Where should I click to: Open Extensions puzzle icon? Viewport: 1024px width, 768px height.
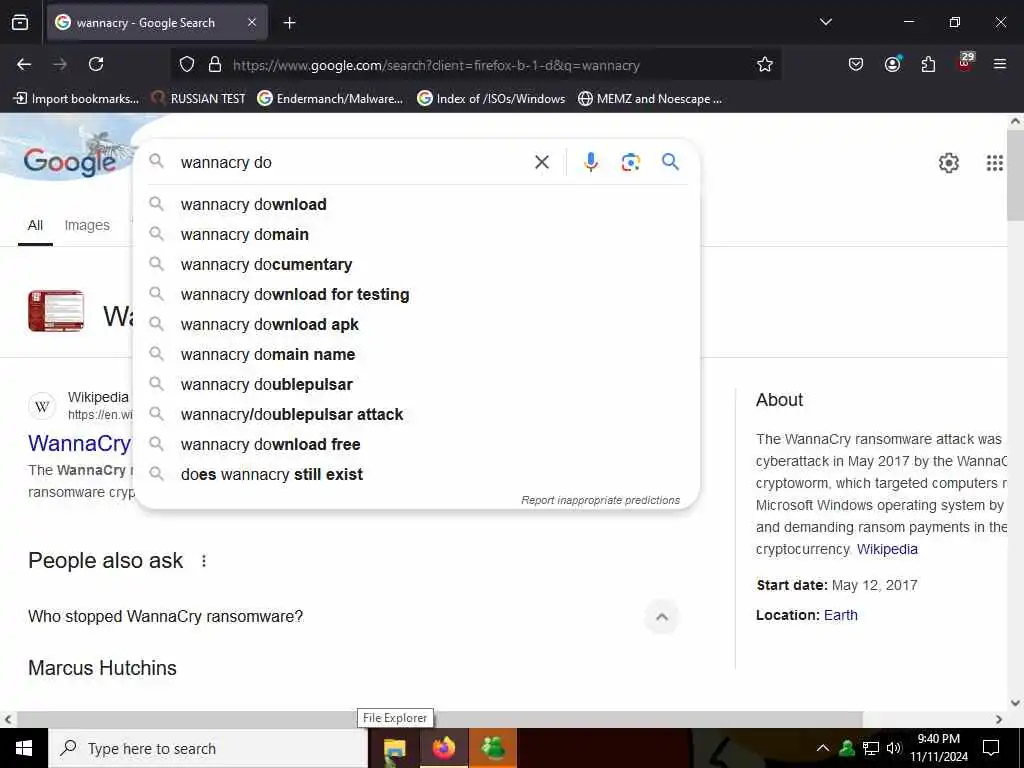pos(928,64)
